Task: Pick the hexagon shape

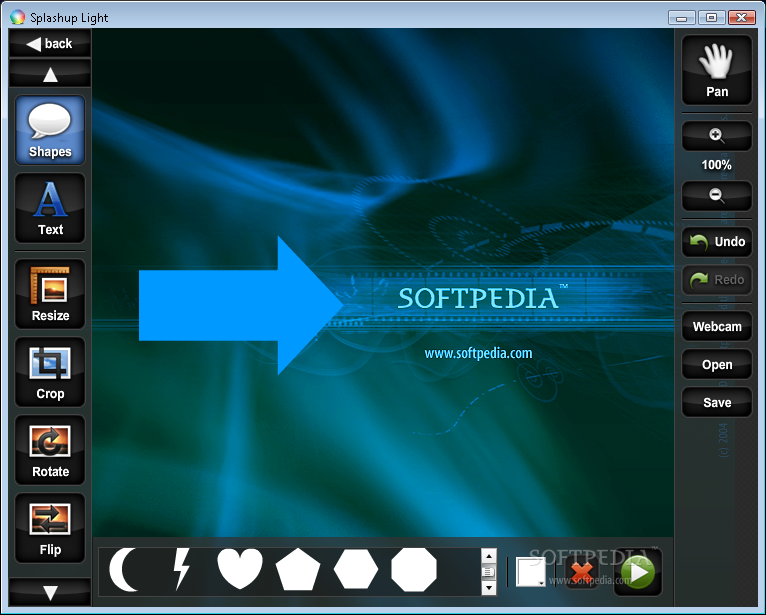Action: 356,569
